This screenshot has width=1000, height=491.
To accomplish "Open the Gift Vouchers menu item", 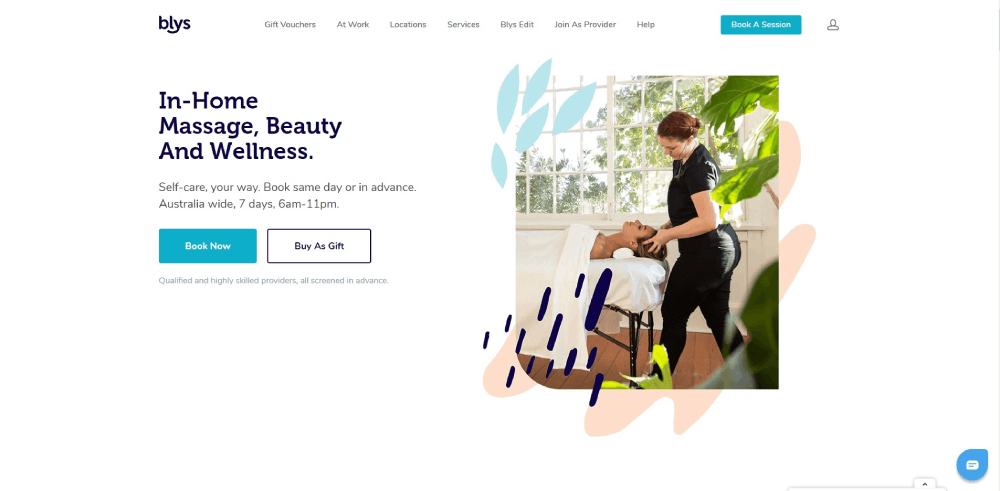I will pos(290,25).
